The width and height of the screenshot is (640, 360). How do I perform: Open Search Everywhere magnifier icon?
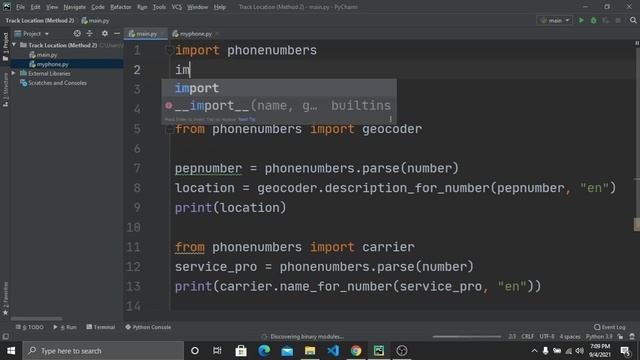tap(633, 20)
